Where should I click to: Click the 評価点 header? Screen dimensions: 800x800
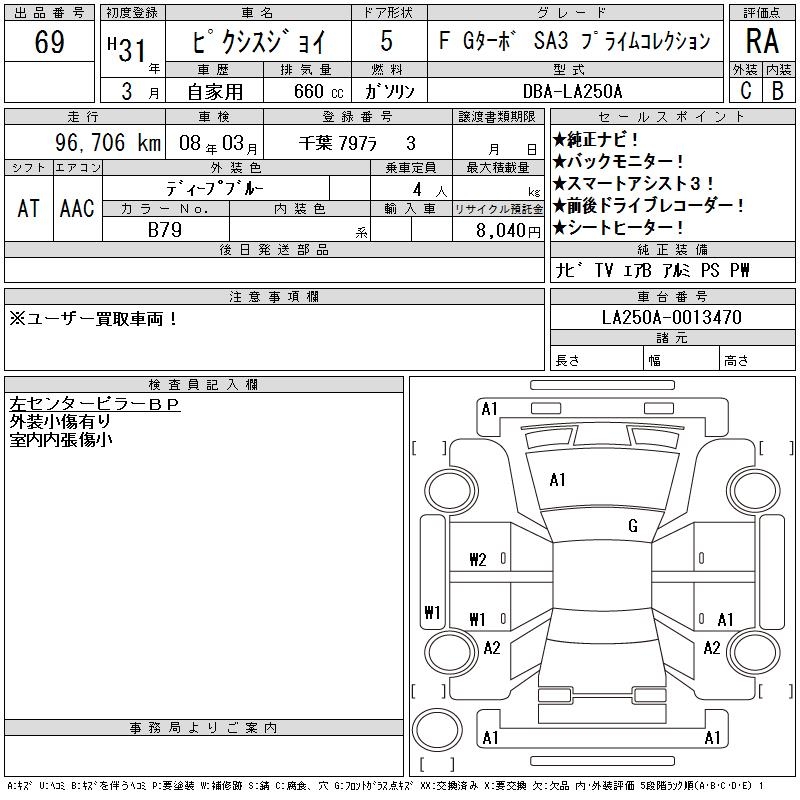point(762,13)
